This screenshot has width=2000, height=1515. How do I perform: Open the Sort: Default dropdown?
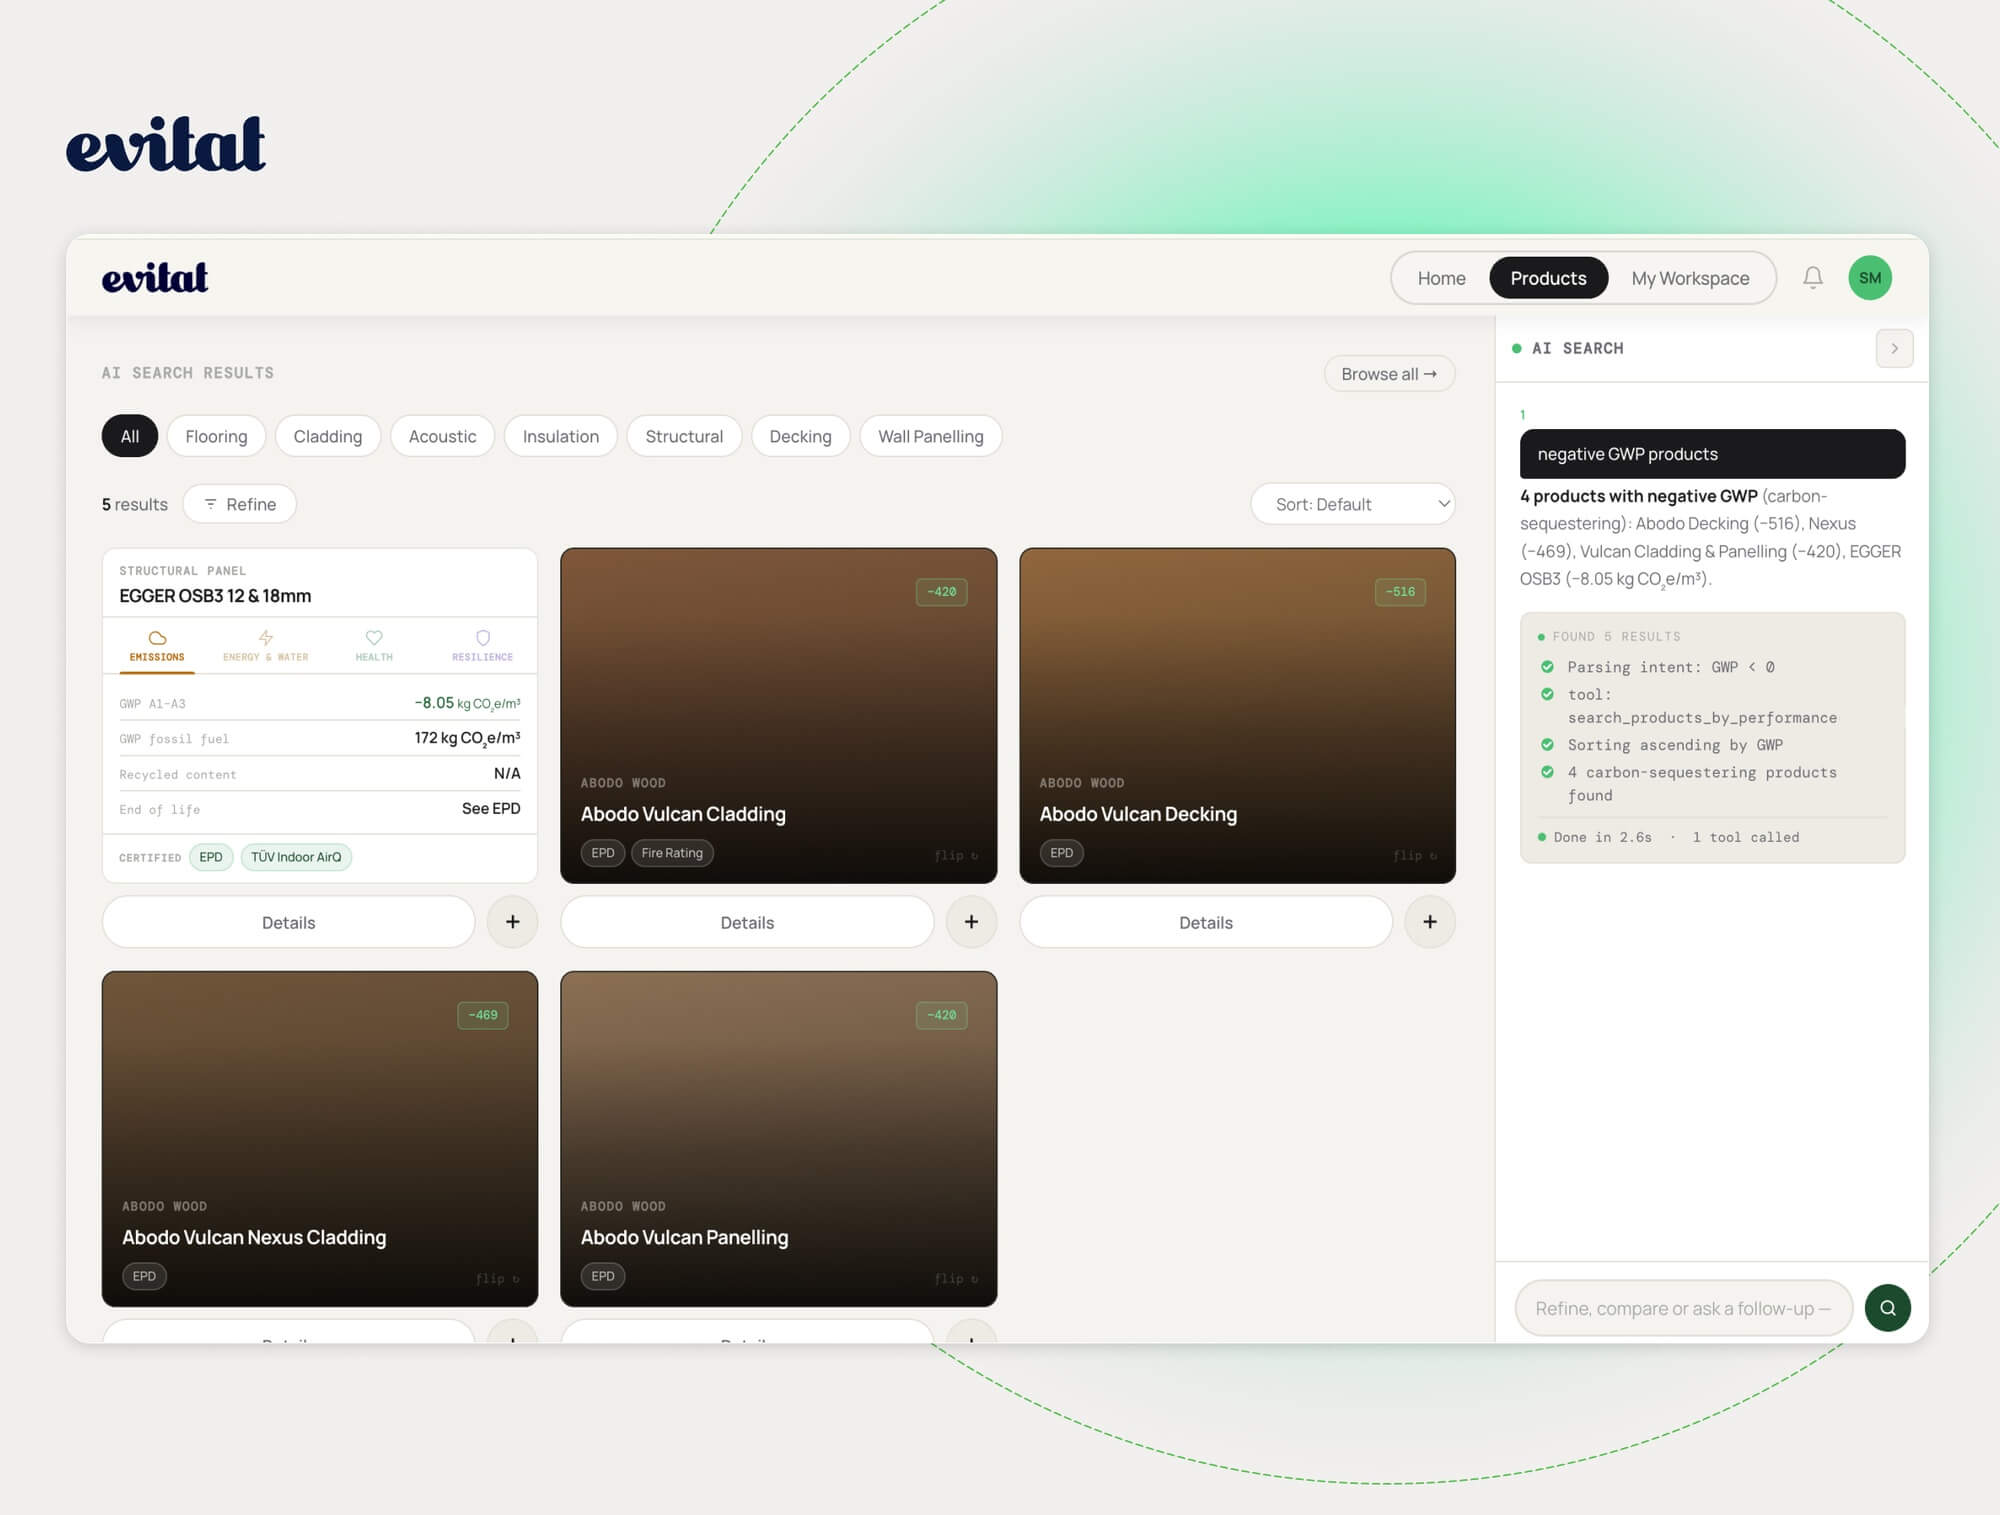pos(1353,504)
